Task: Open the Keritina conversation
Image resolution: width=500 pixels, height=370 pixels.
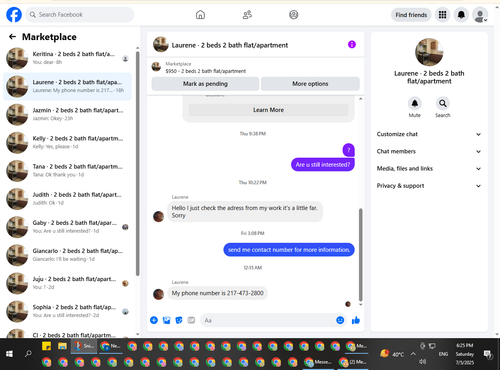Action: [x=68, y=58]
